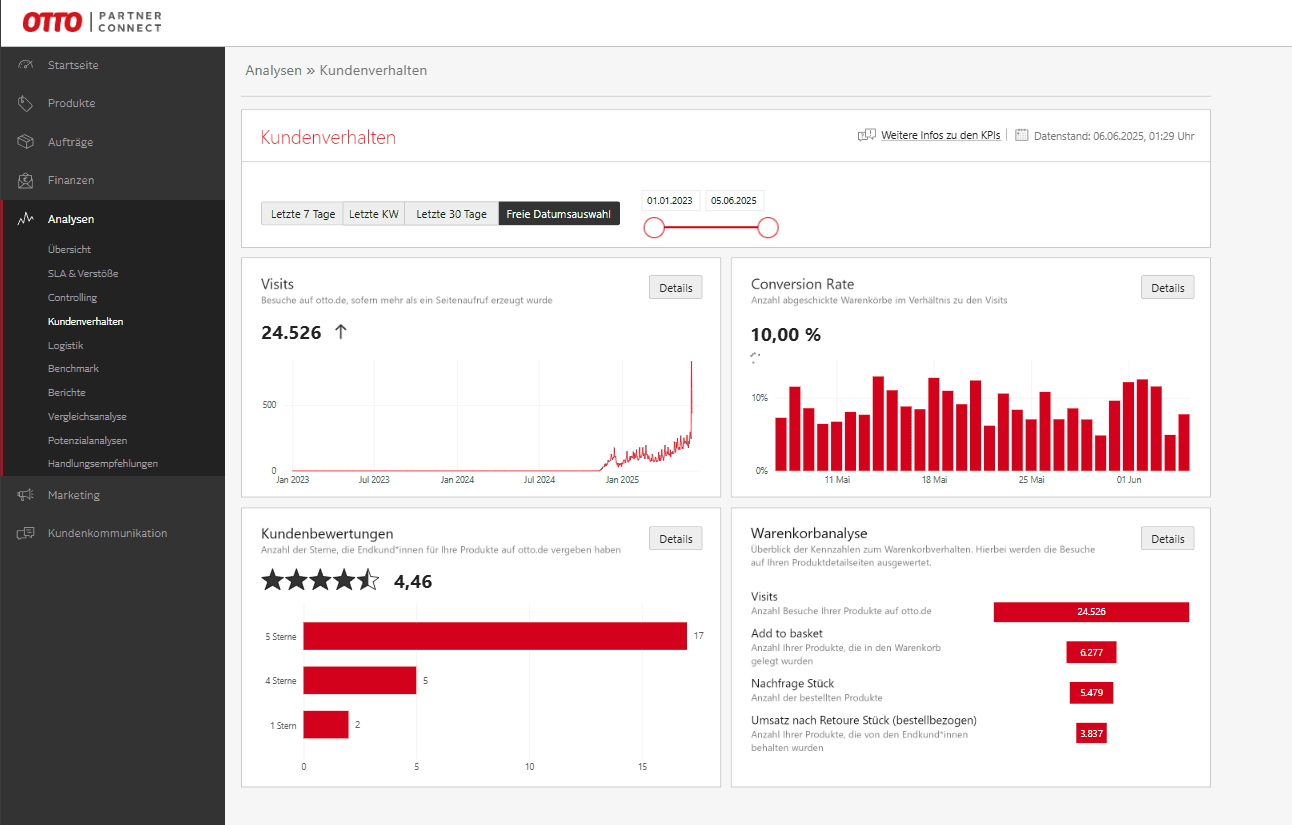The width and height of the screenshot is (1292, 825).
Task: Click the red date range slider track
Action: click(x=711, y=228)
